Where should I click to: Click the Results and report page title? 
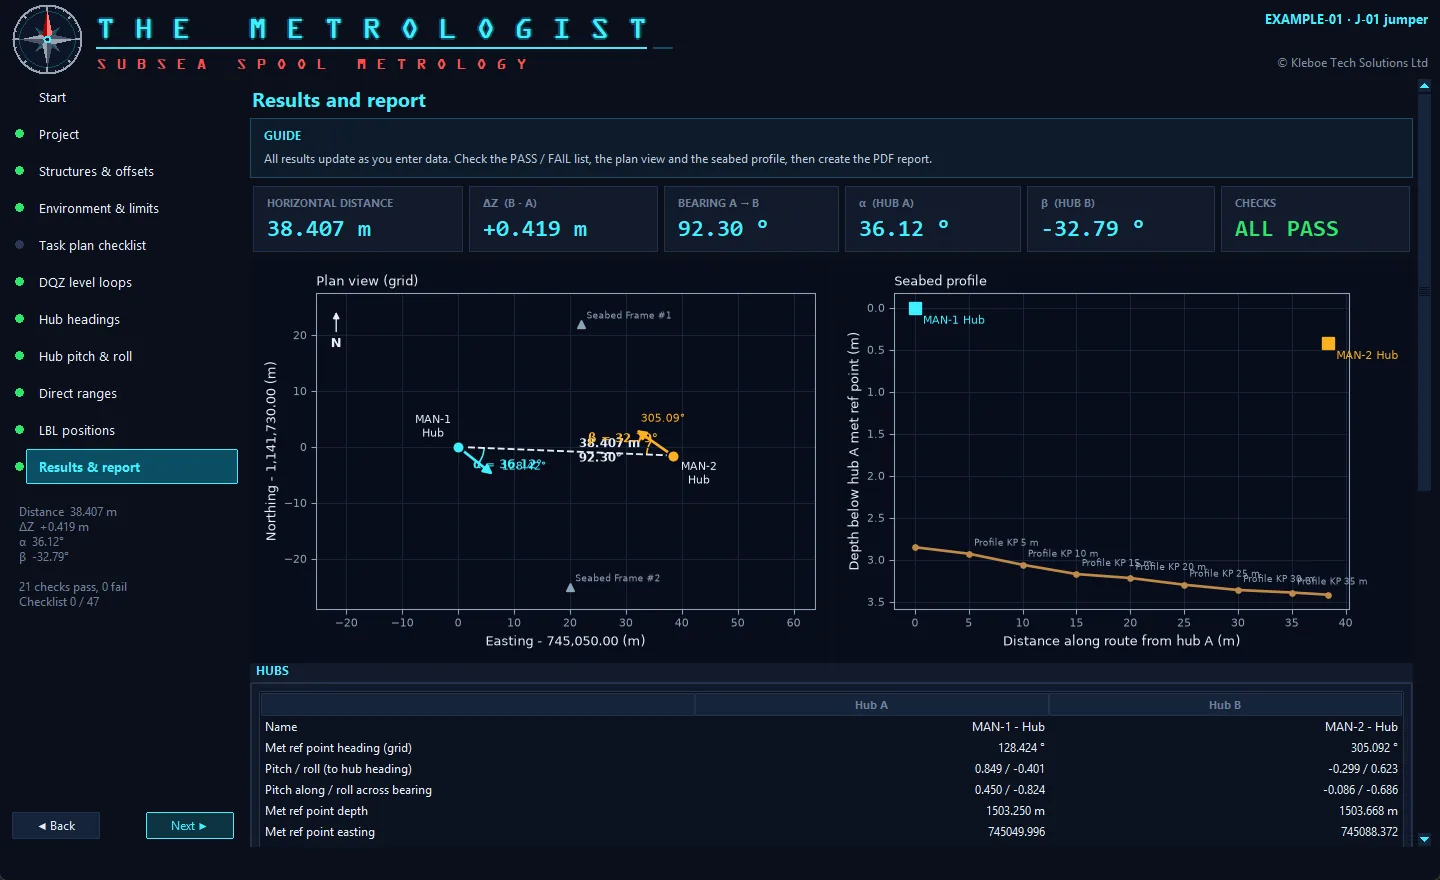(x=339, y=100)
